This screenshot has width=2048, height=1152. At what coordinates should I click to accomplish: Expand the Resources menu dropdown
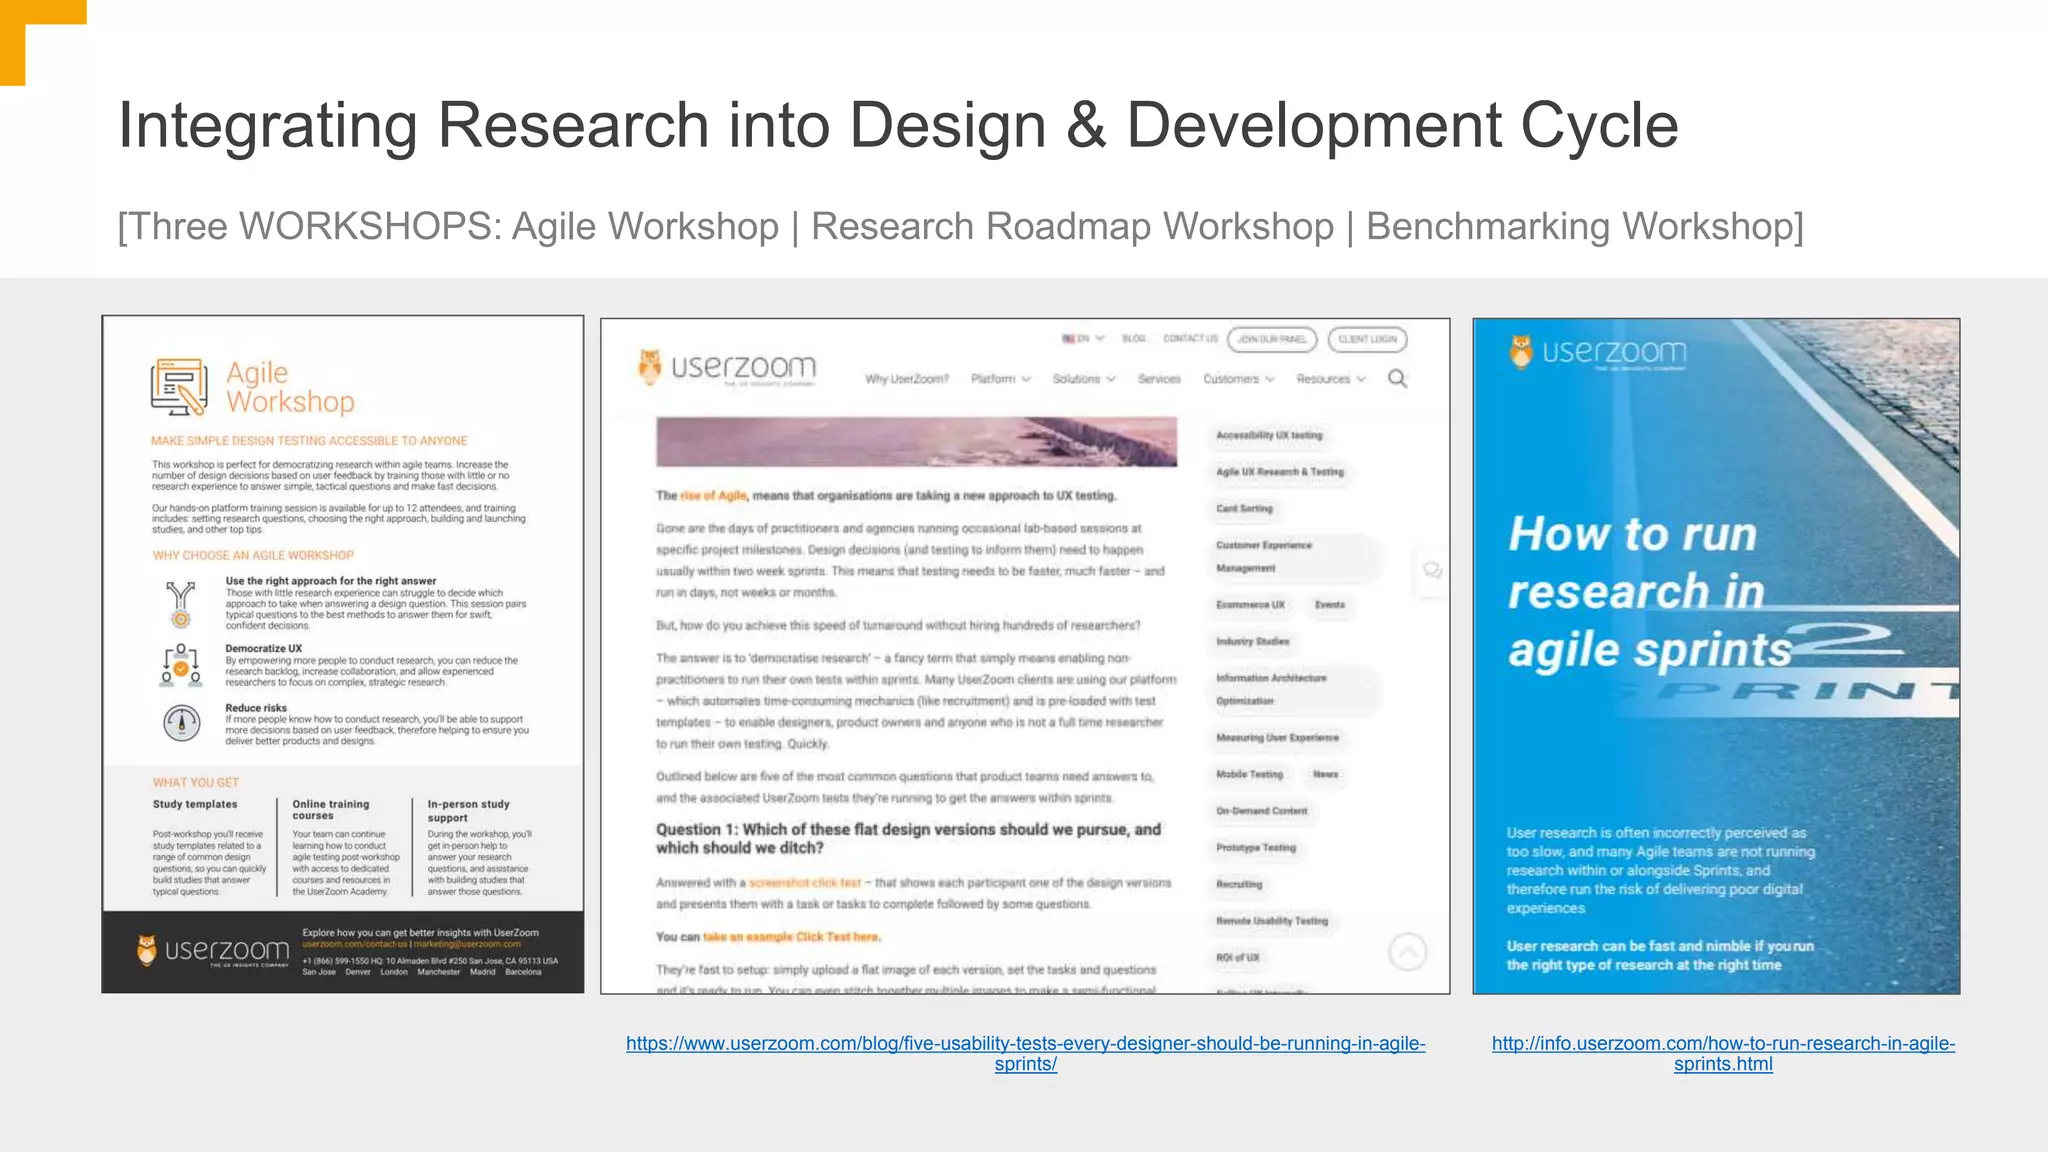click(x=1331, y=379)
